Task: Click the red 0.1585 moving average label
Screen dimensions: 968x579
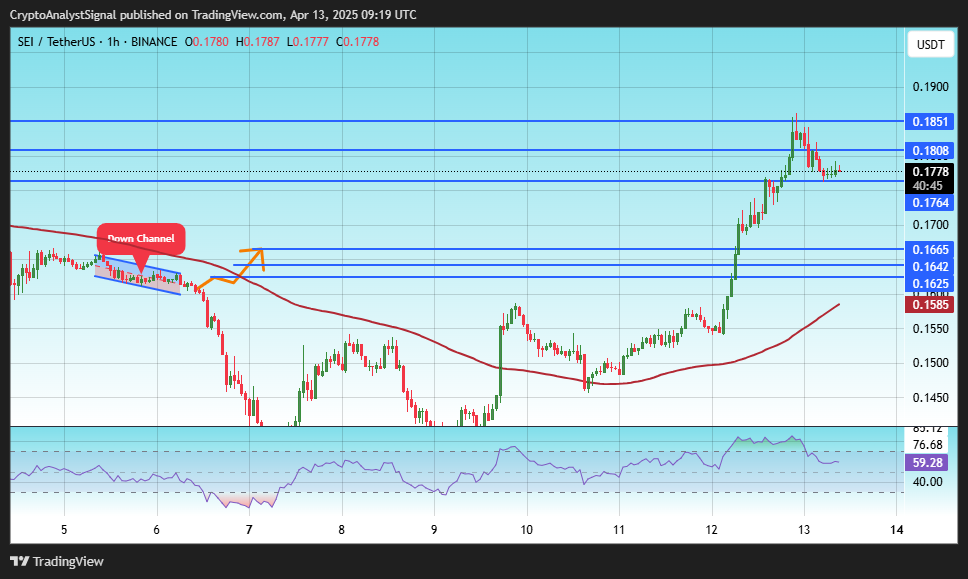Action: coord(930,304)
